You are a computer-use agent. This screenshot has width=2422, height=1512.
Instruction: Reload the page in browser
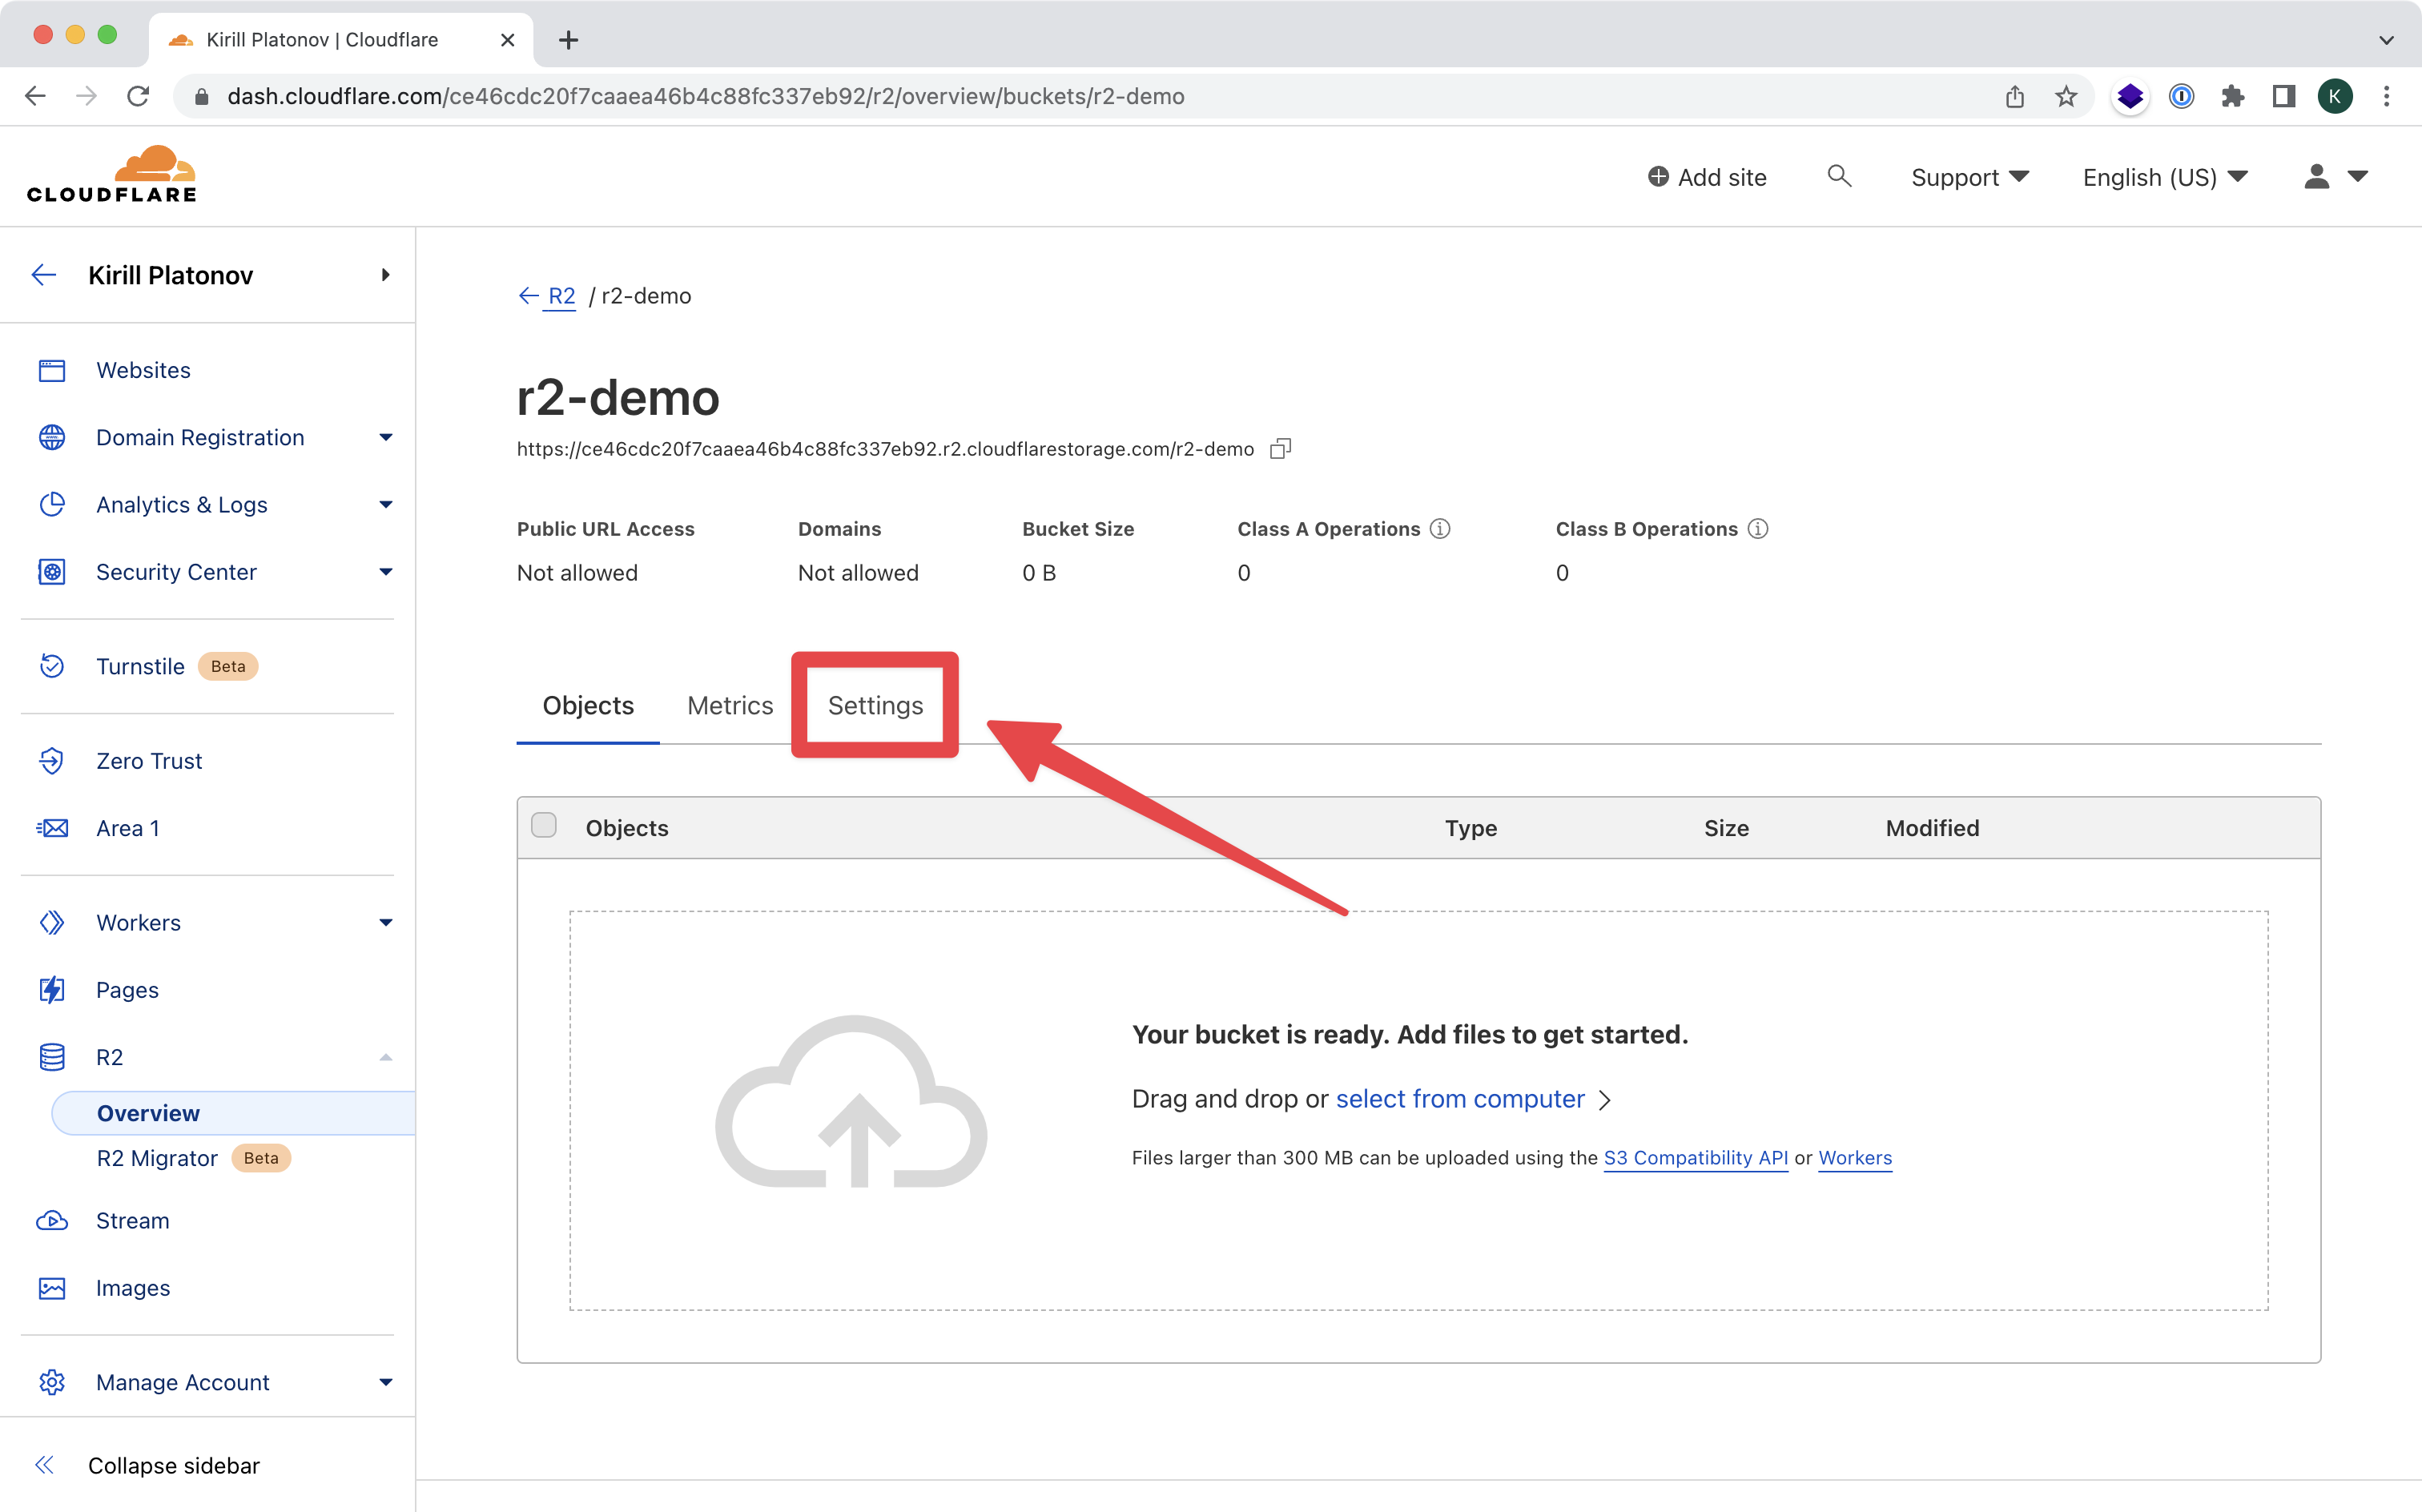pos(138,96)
